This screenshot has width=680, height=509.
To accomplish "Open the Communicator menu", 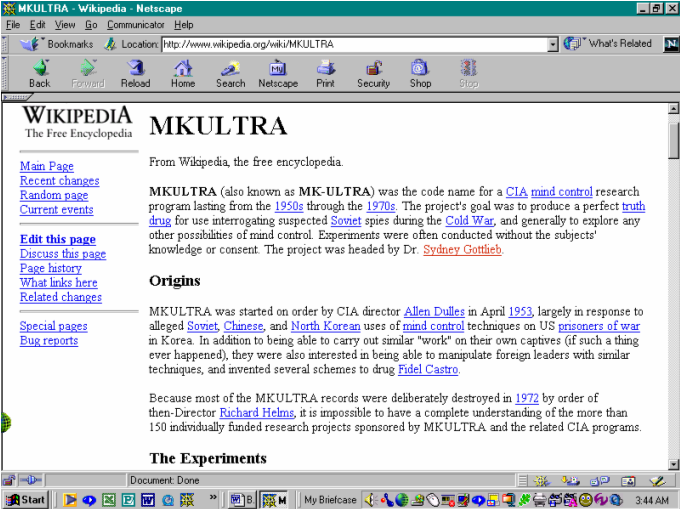I will click(136, 24).
